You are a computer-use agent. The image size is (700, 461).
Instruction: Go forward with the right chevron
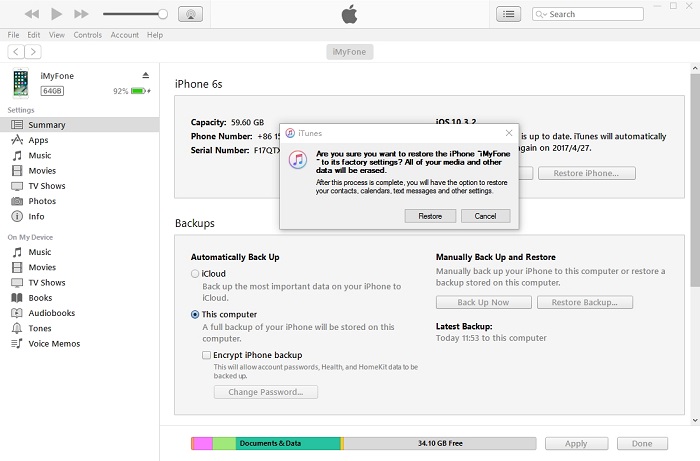point(33,52)
